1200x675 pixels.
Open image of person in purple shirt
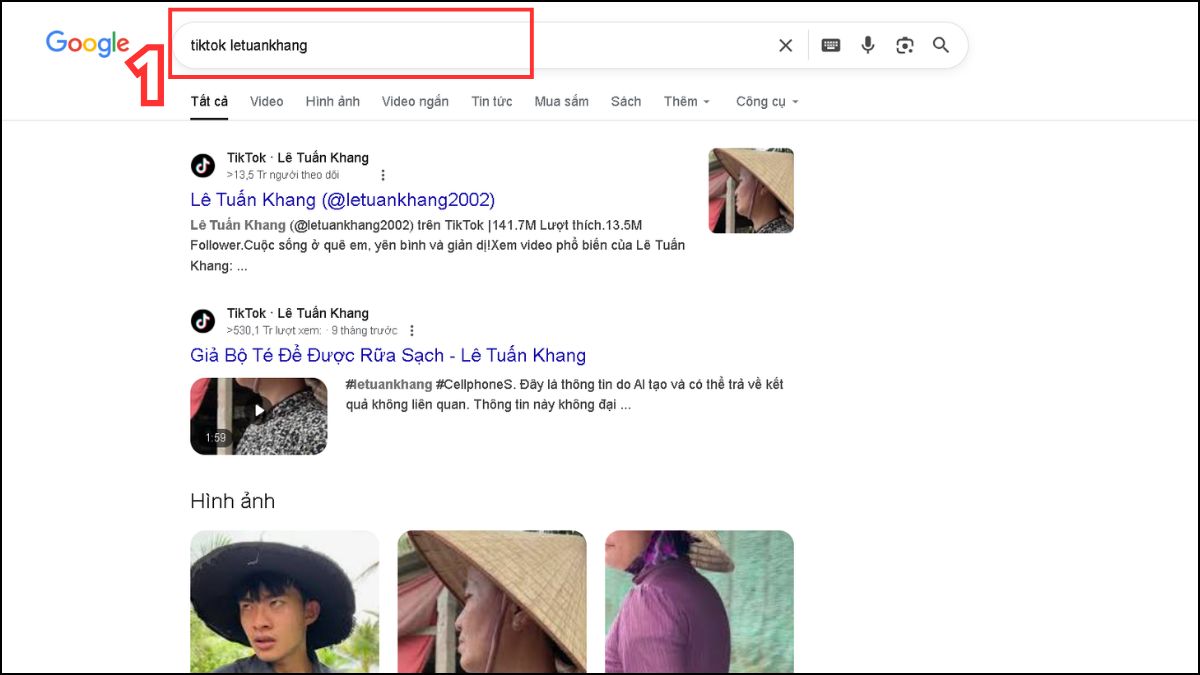pyautogui.click(x=699, y=602)
